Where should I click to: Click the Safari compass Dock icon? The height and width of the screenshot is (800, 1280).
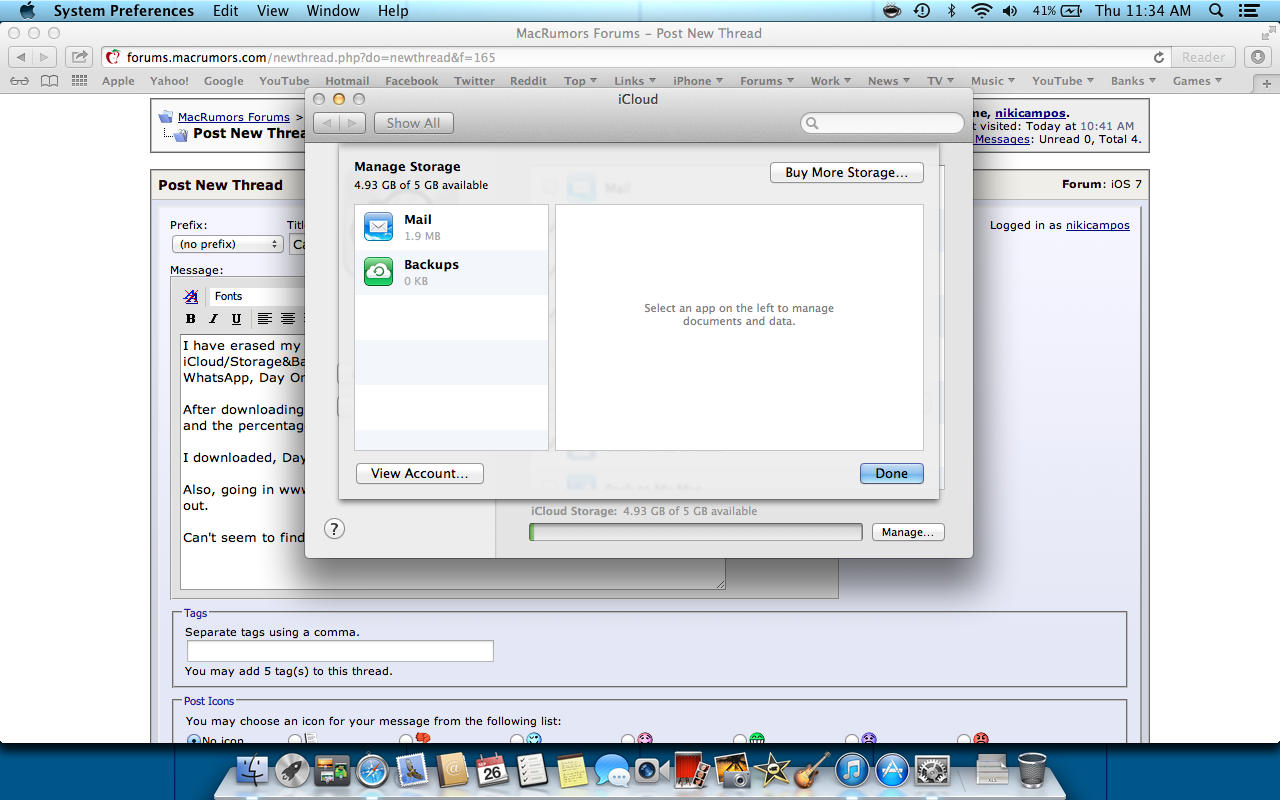click(x=372, y=771)
